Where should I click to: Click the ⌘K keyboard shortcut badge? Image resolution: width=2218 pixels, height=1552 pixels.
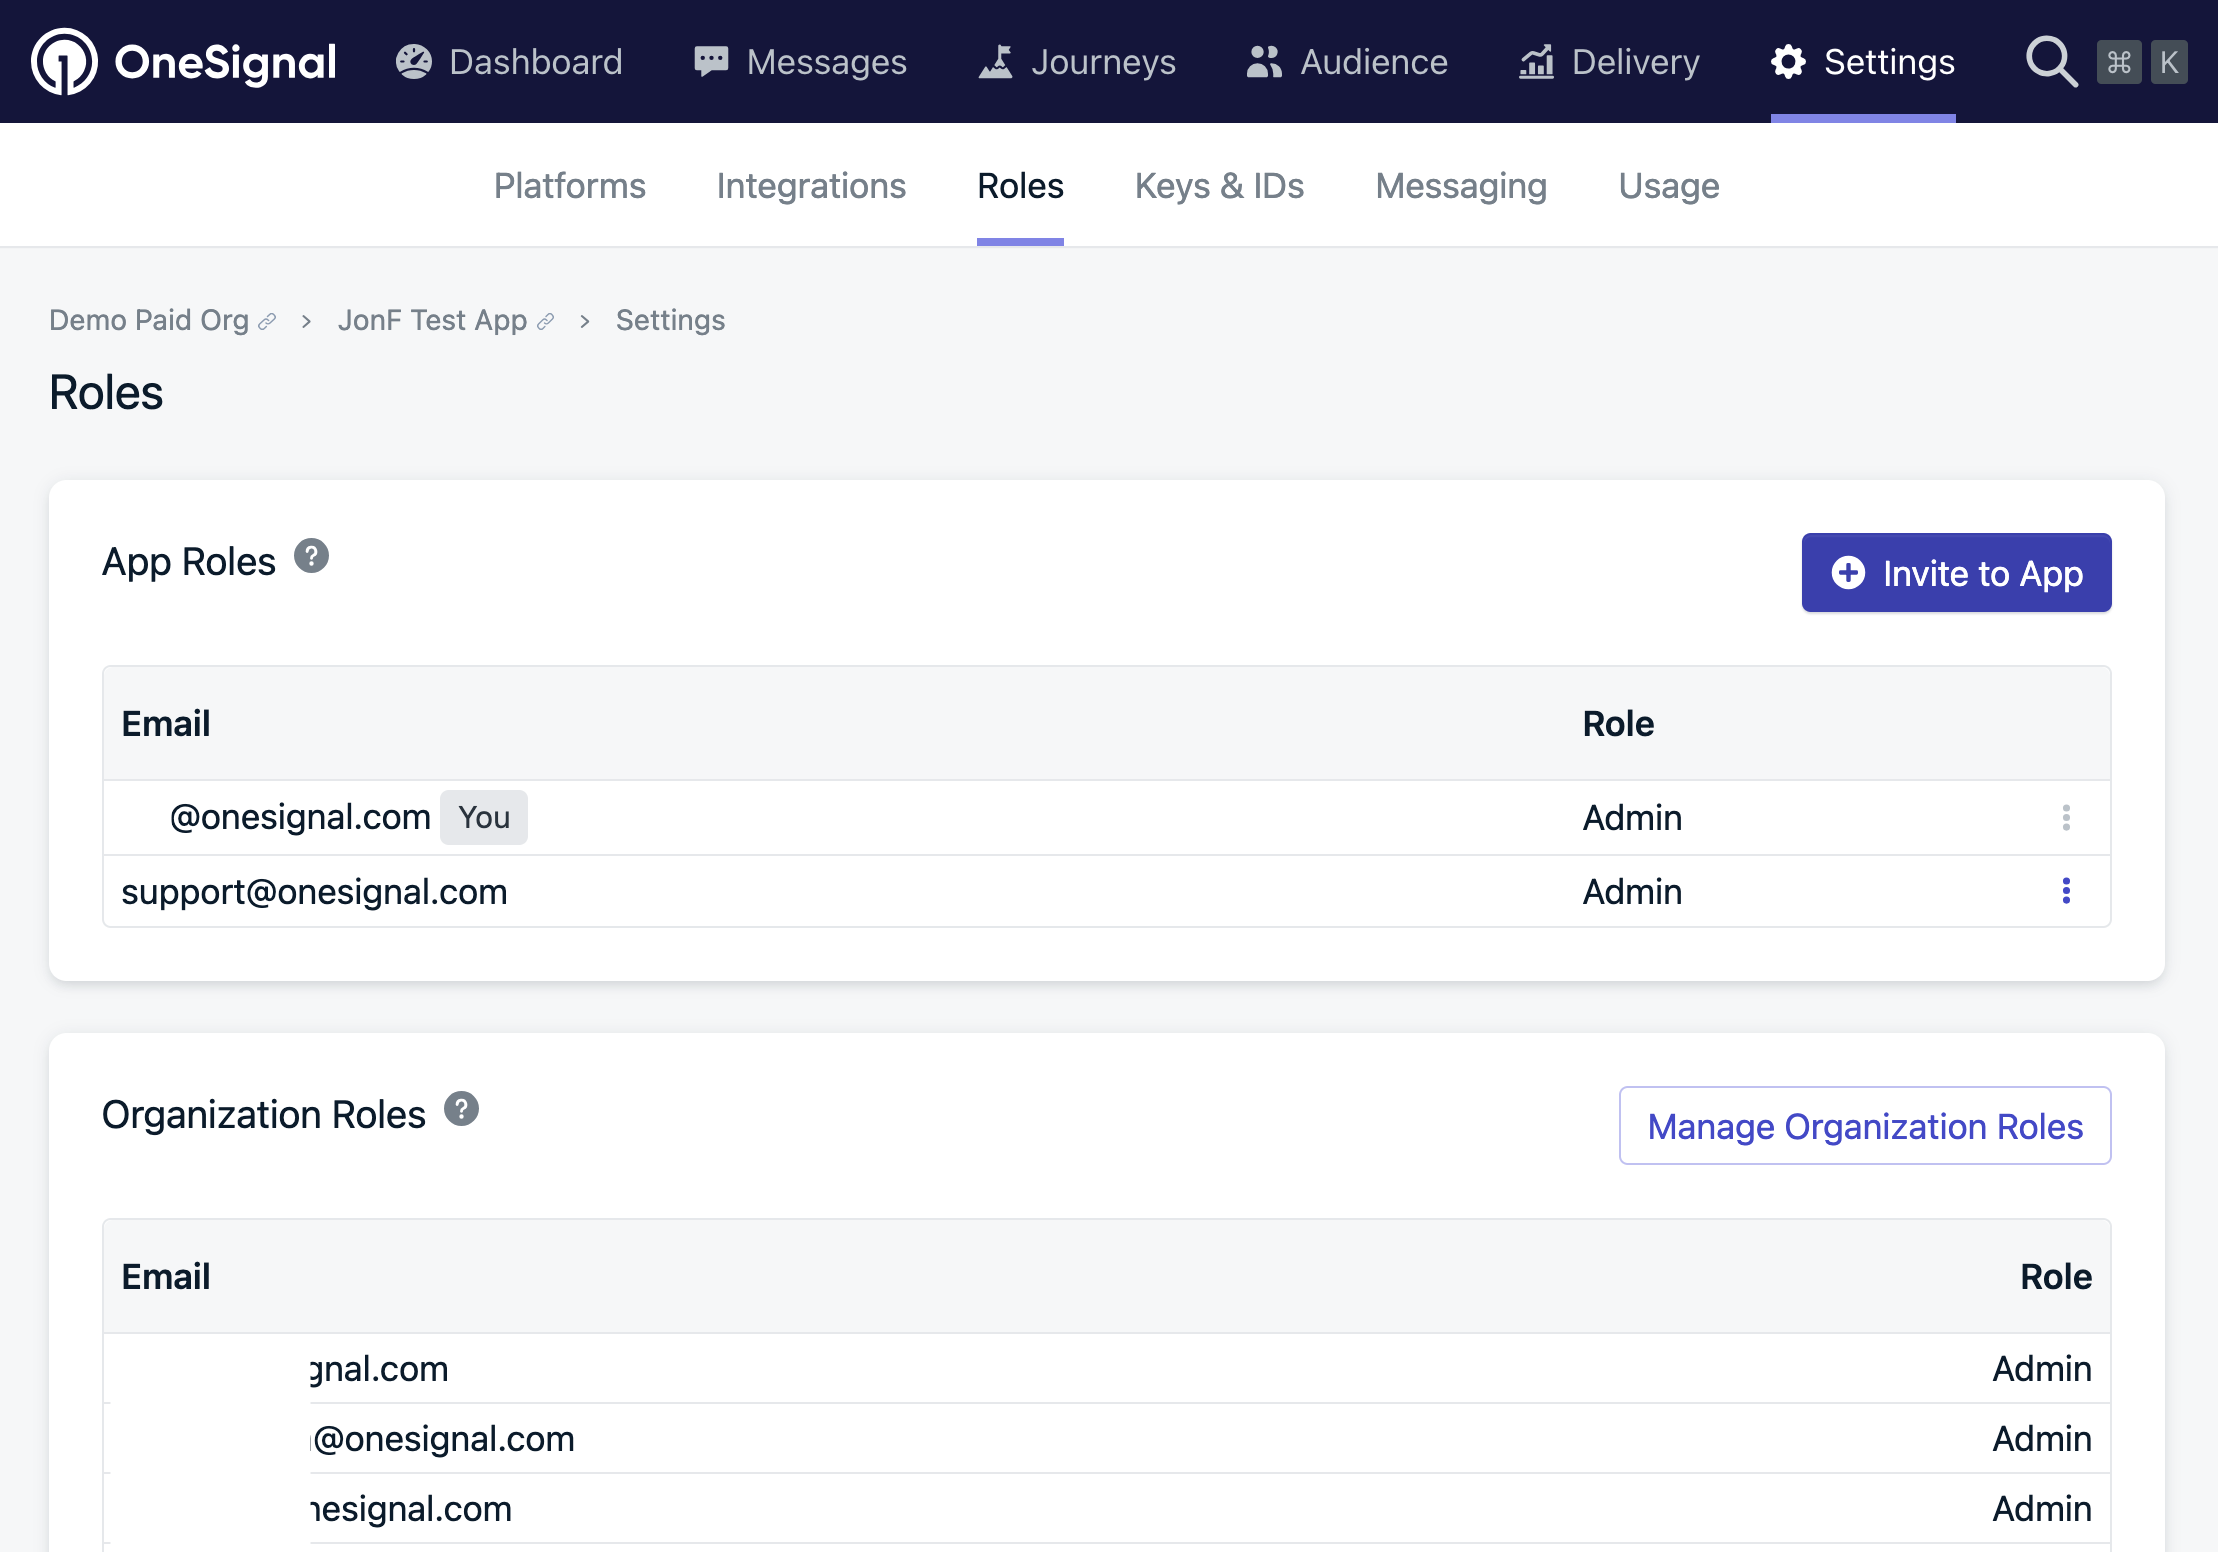click(x=2143, y=62)
